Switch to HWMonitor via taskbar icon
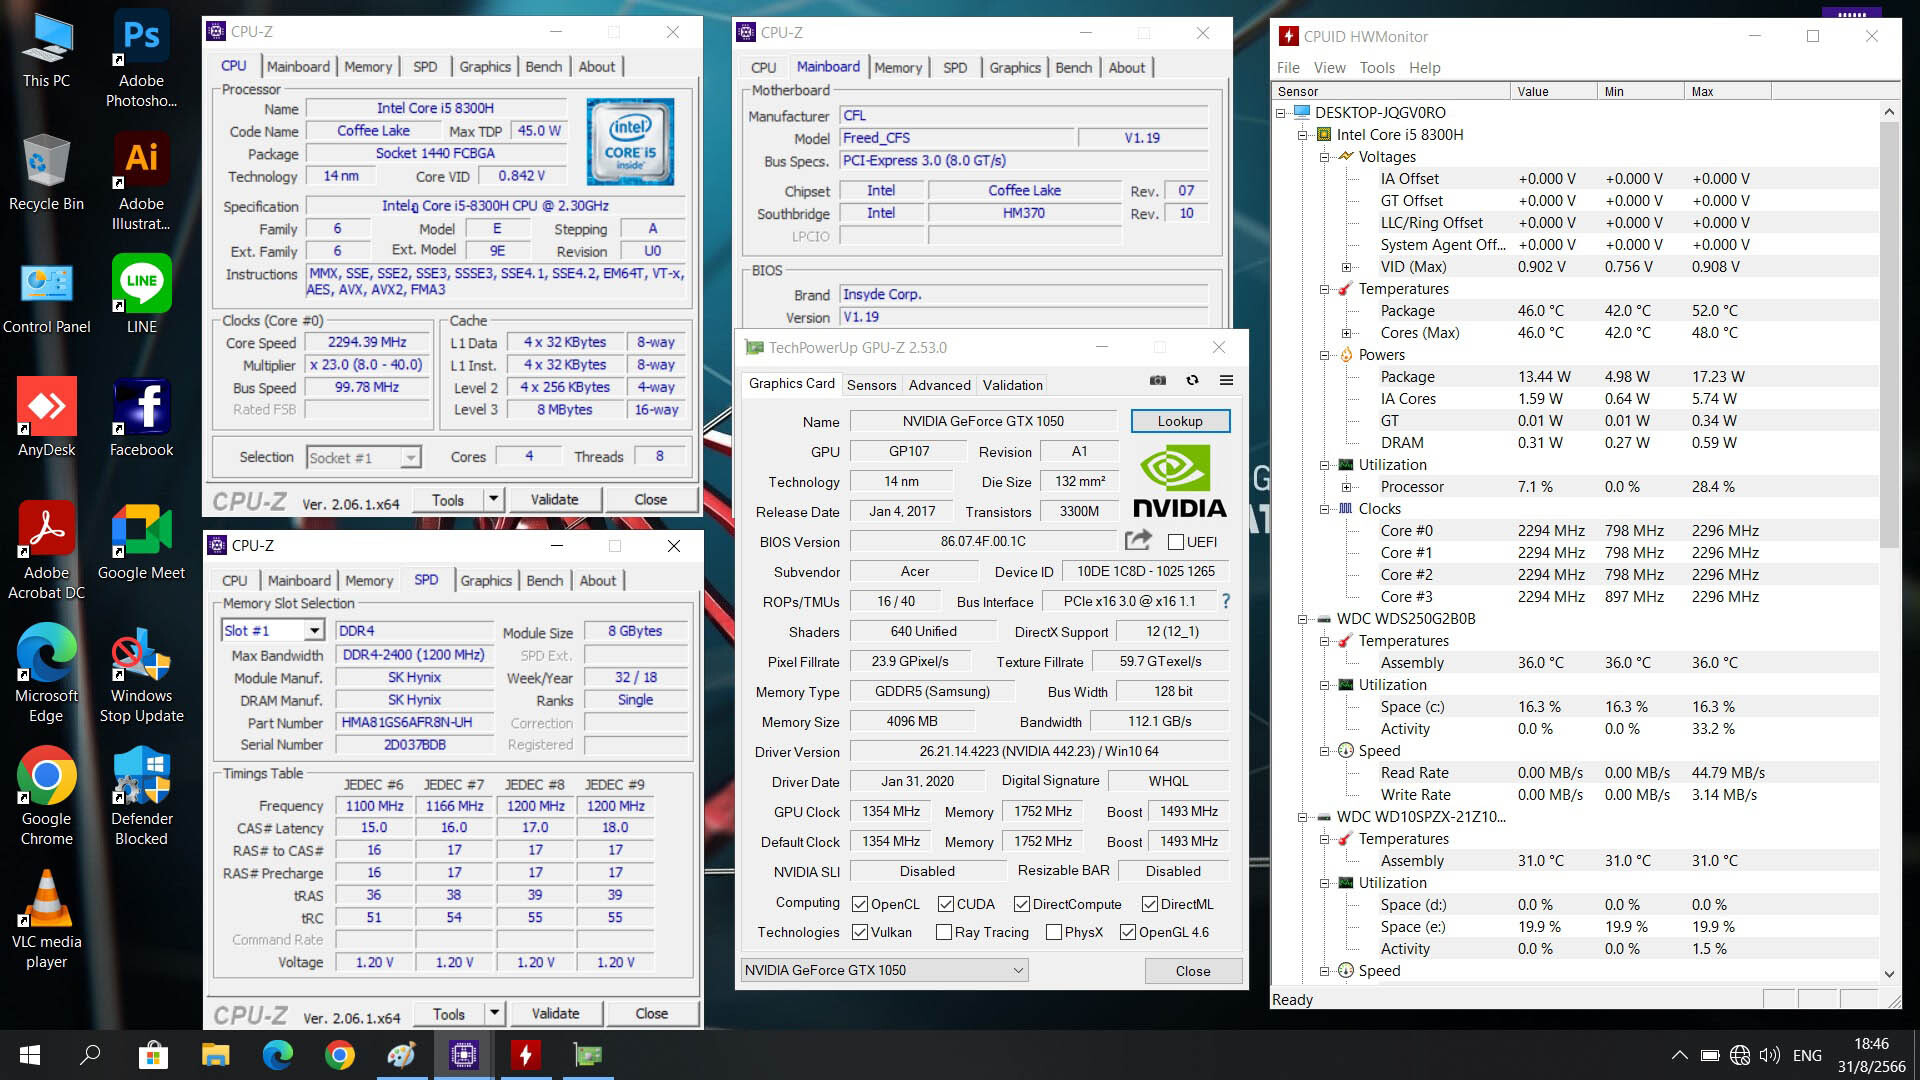 [525, 1055]
